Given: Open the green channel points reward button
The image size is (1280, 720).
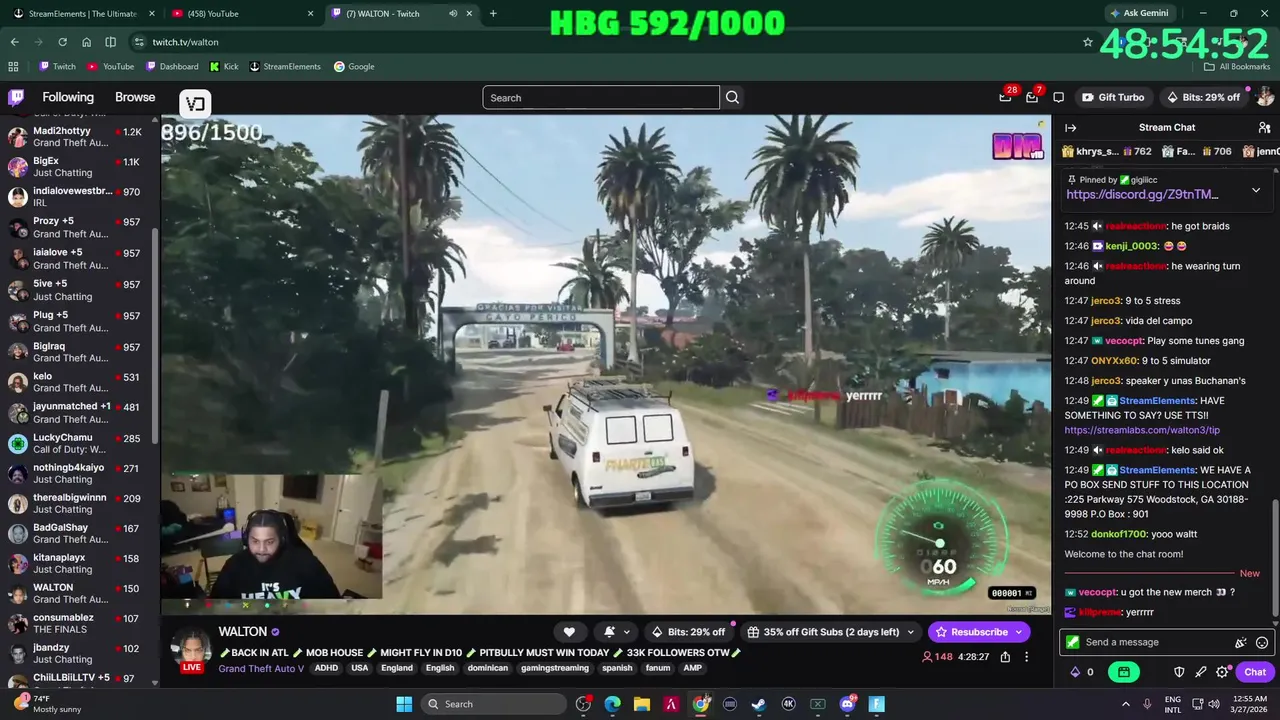Looking at the screenshot, I should [x=1124, y=672].
